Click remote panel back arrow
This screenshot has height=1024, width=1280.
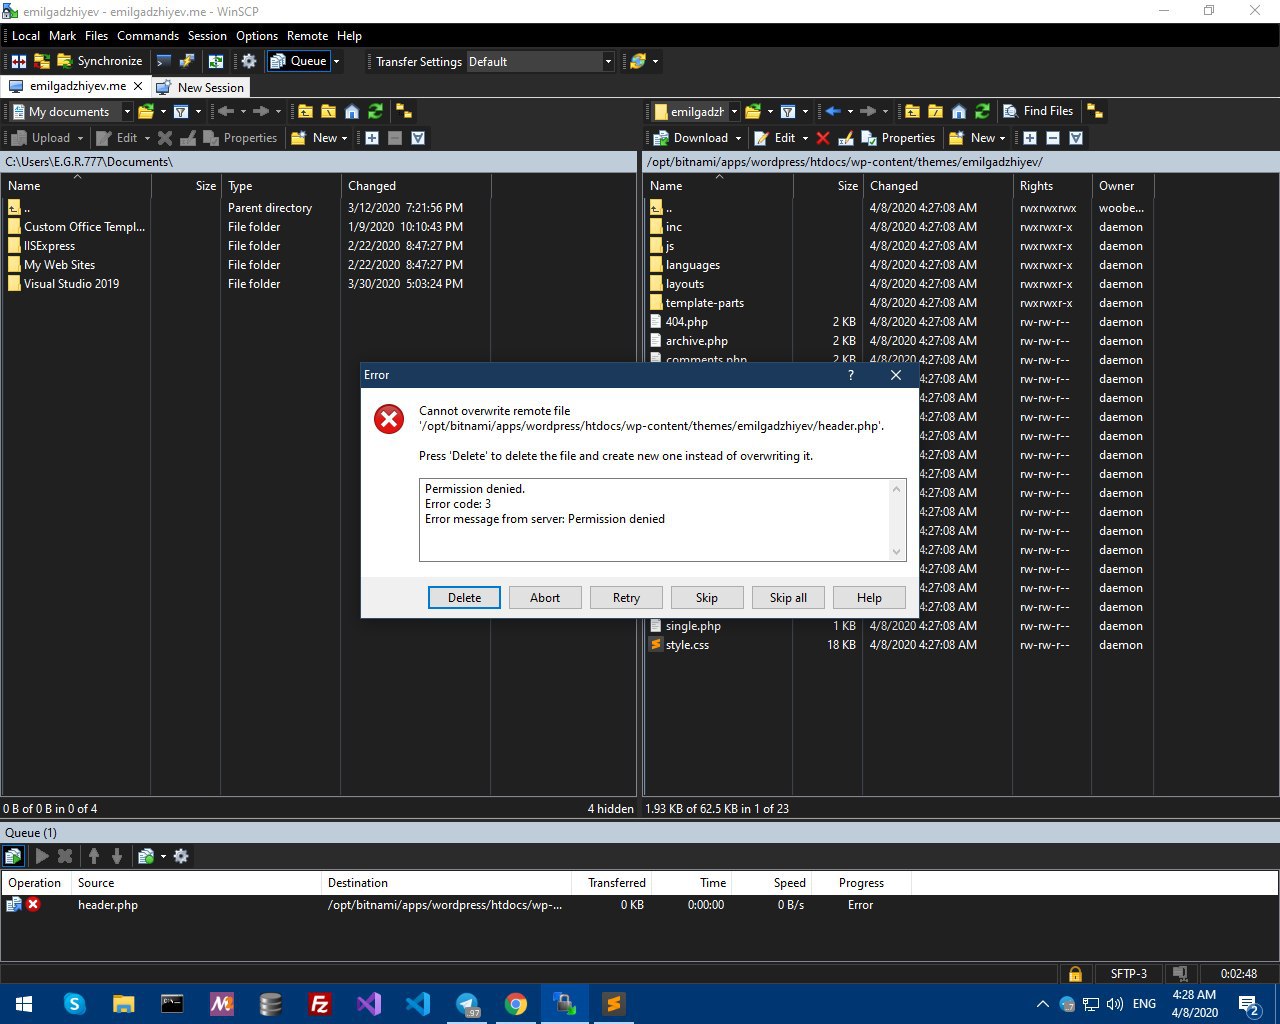pyautogui.click(x=833, y=111)
